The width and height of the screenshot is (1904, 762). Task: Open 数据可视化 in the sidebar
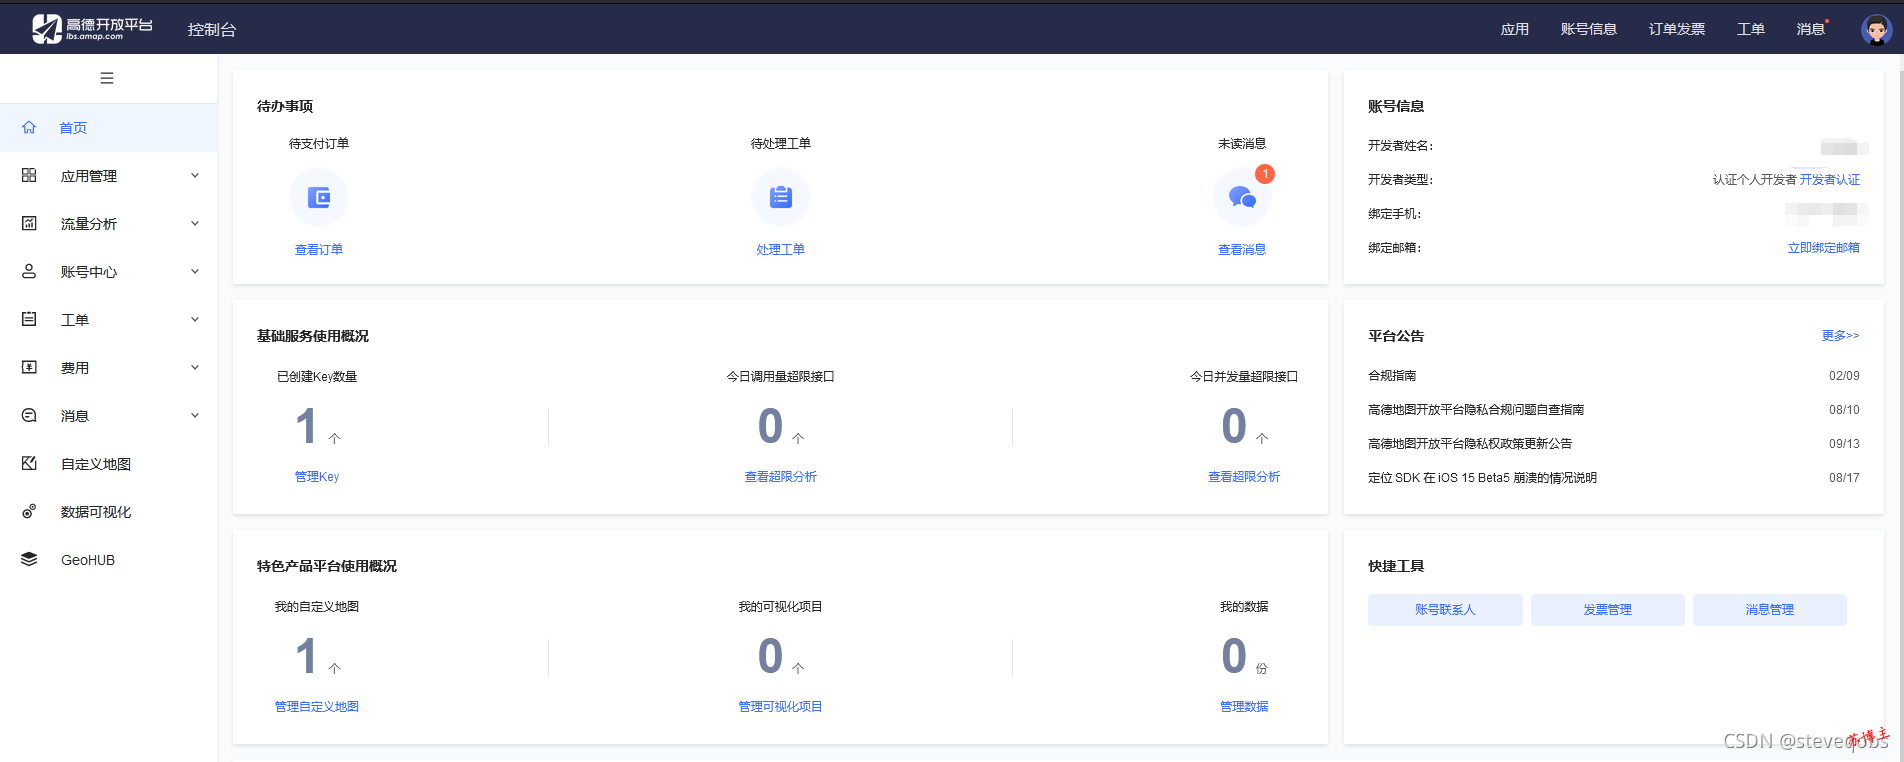tap(95, 512)
